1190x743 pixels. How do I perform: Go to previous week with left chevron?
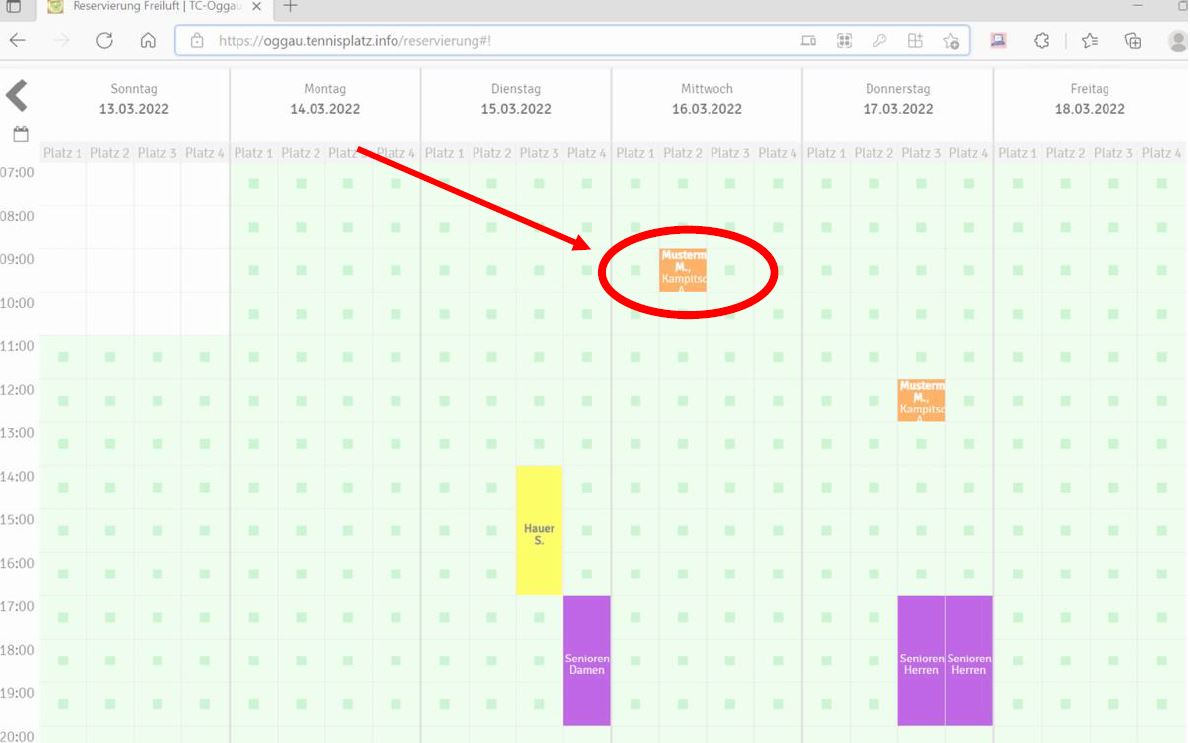coord(17,96)
